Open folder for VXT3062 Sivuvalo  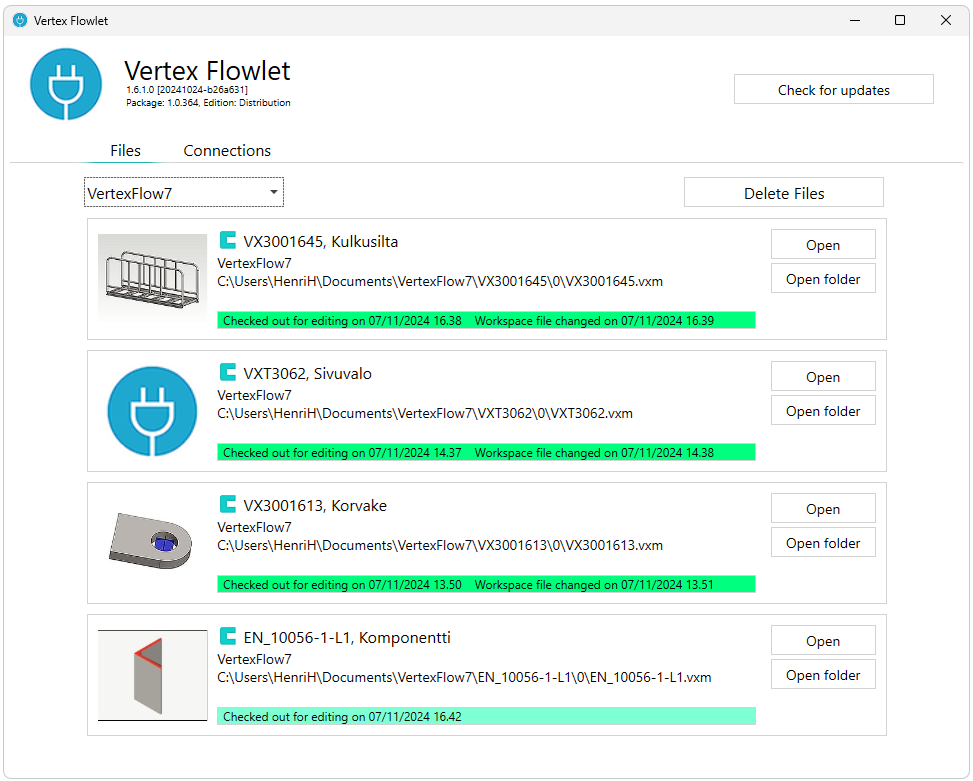tap(822, 411)
